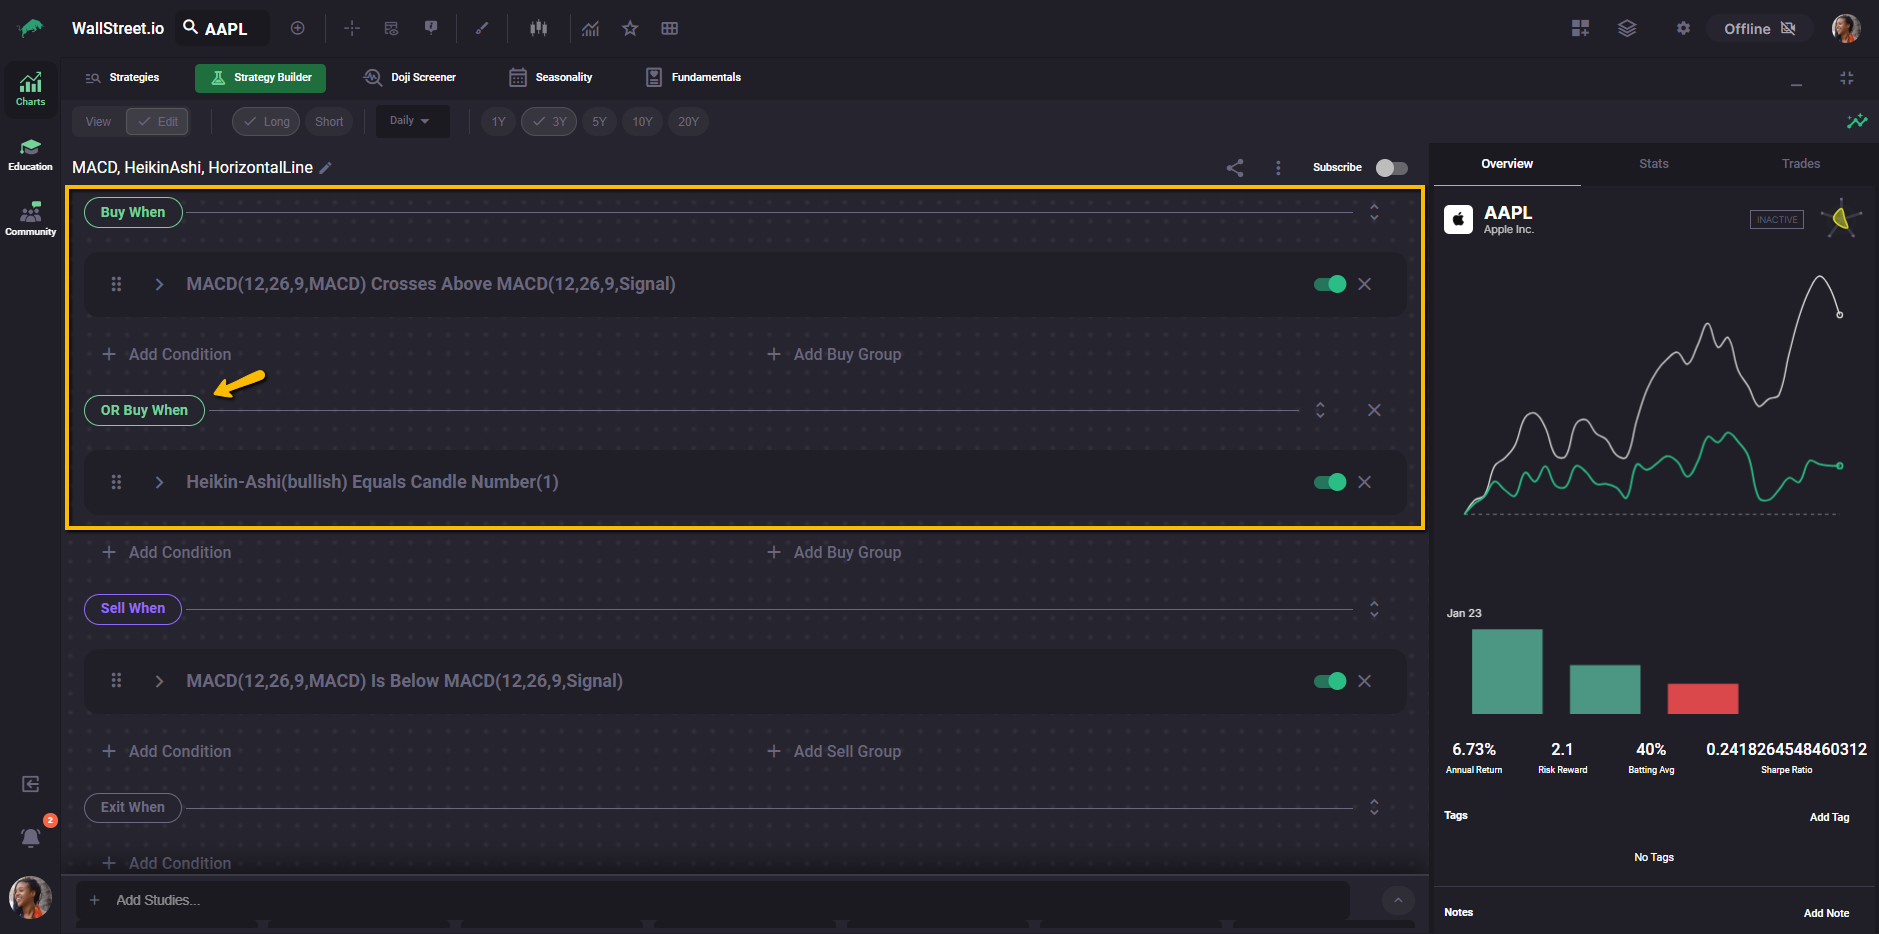Viewport: 1879px width, 934px height.
Task: Remove the Heikin-Ashi bullish condition
Action: pos(1364,482)
